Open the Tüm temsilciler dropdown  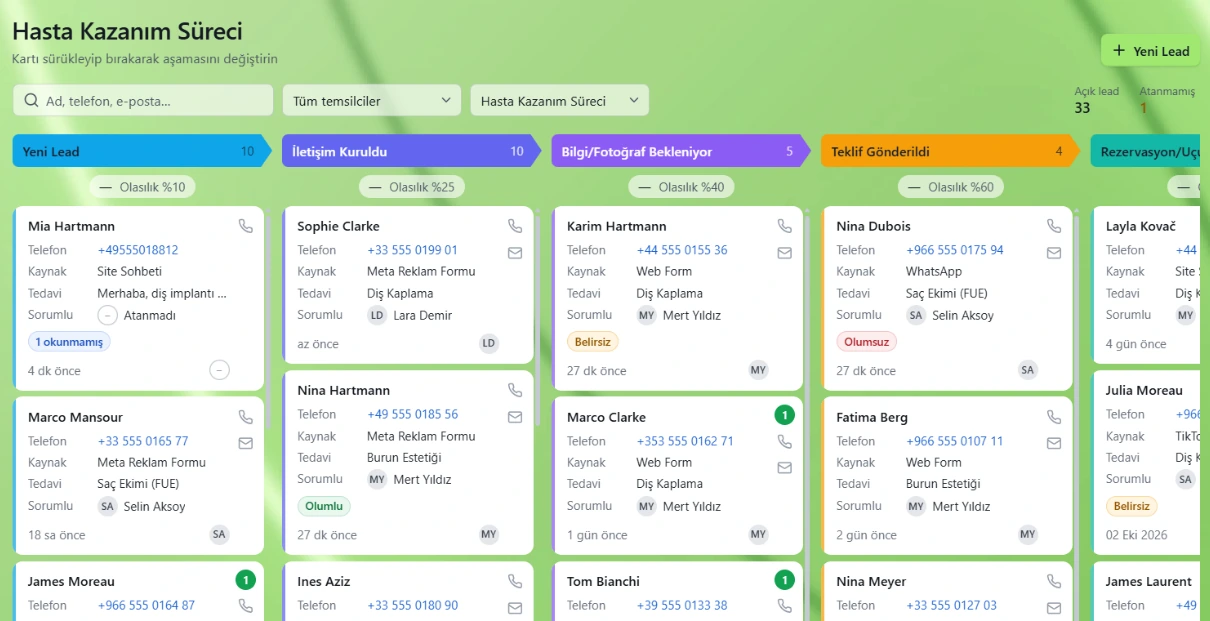(372, 100)
